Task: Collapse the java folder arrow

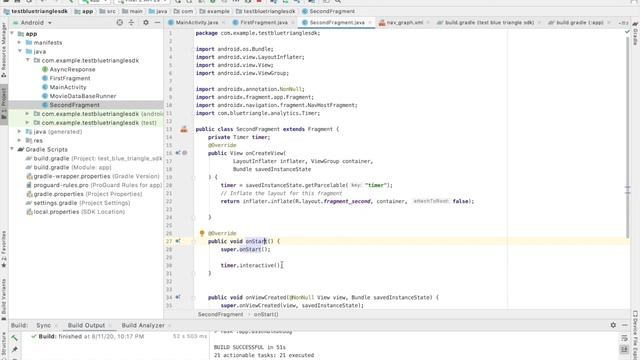Action: [19, 51]
